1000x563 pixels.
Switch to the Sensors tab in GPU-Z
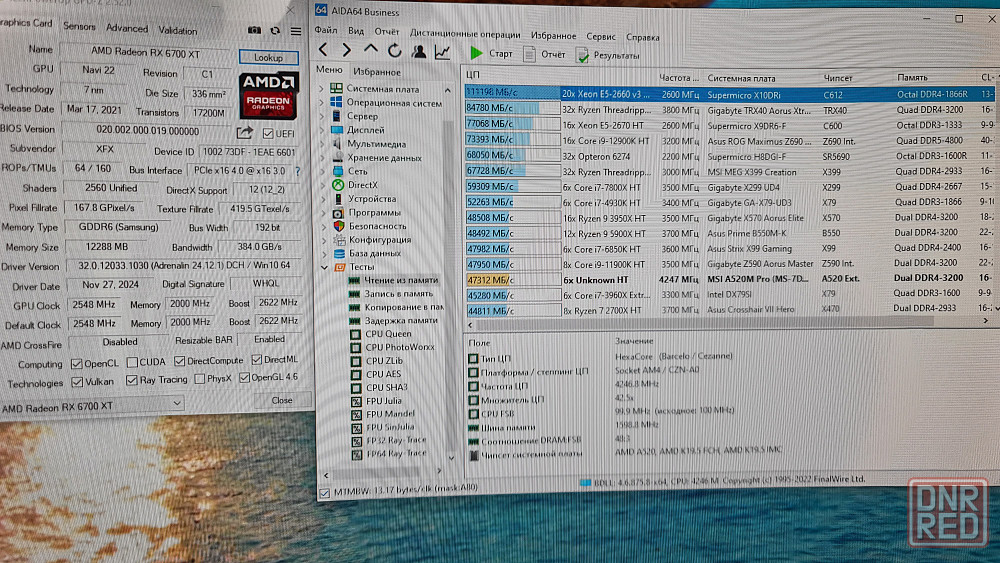[79, 27]
